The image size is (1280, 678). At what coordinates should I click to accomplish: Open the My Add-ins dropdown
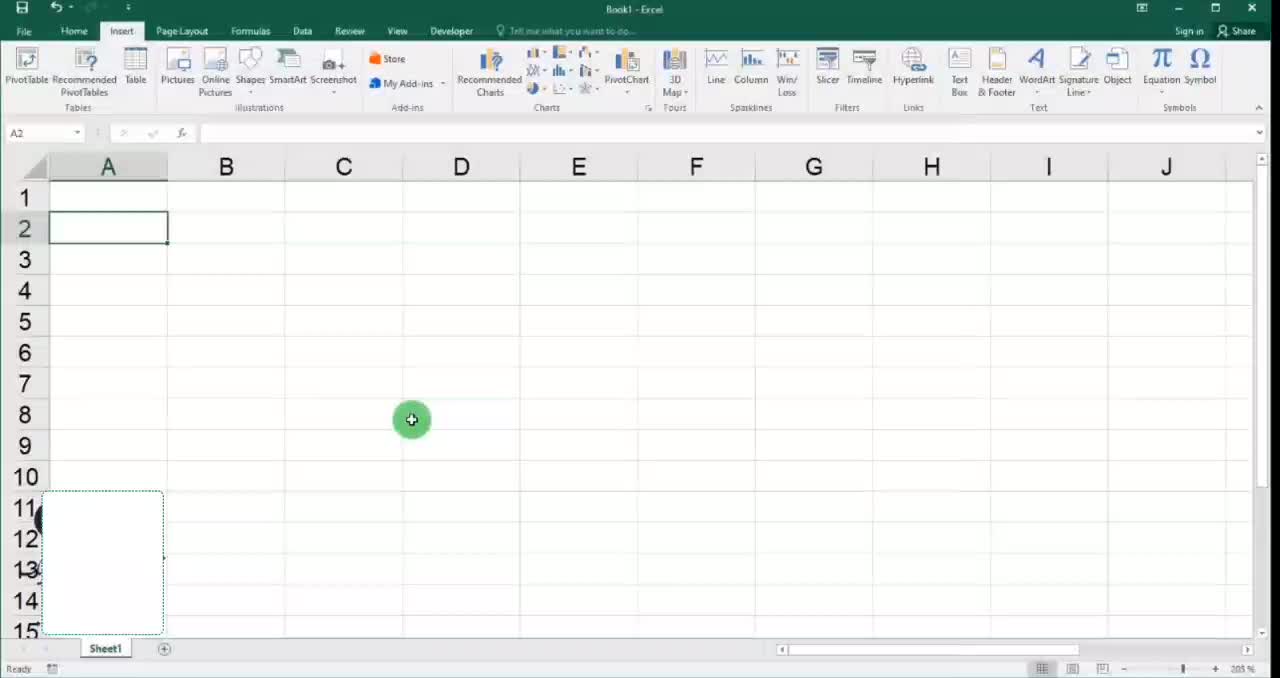pos(443,84)
